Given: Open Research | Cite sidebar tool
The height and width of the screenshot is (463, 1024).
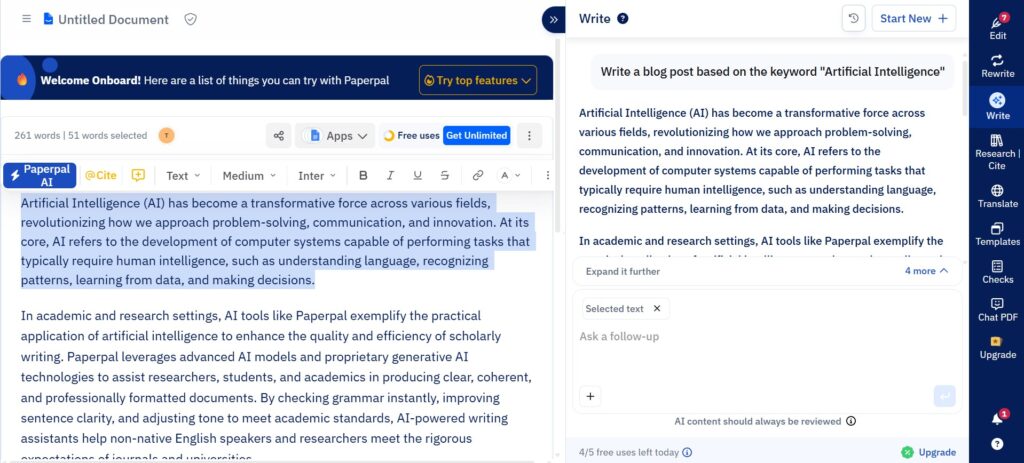Looking at the screenshot, I should point(997,152).
